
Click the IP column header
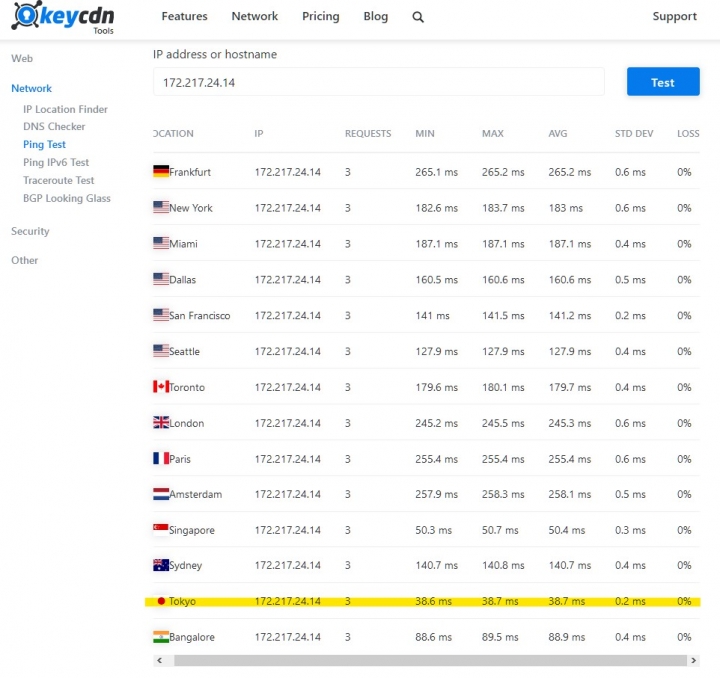259,134
